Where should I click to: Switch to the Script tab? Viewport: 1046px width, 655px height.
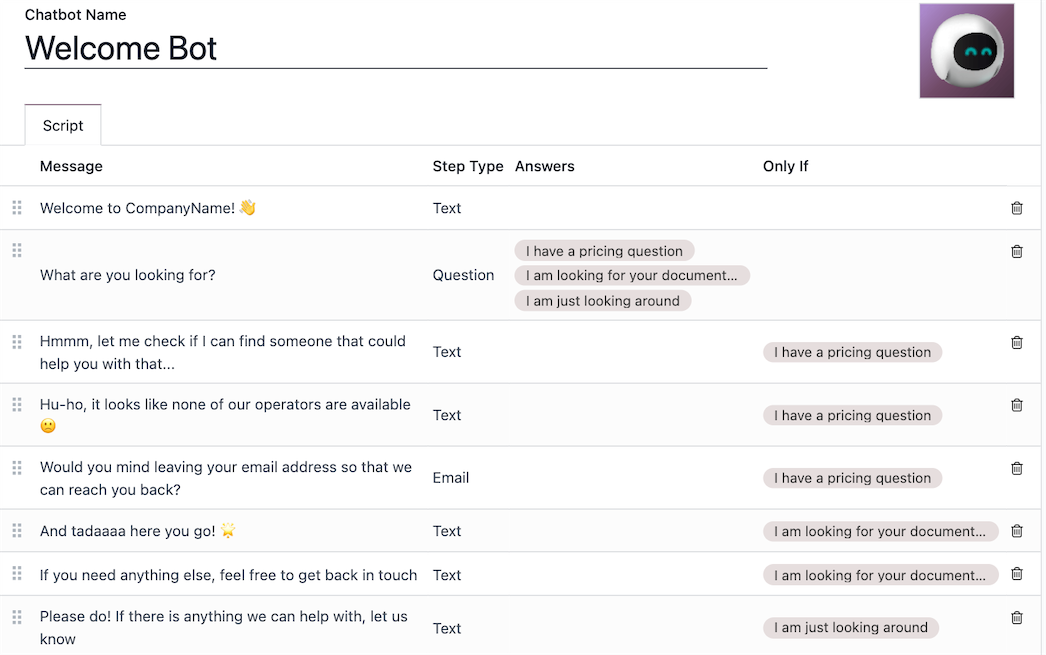click(62, 125)
